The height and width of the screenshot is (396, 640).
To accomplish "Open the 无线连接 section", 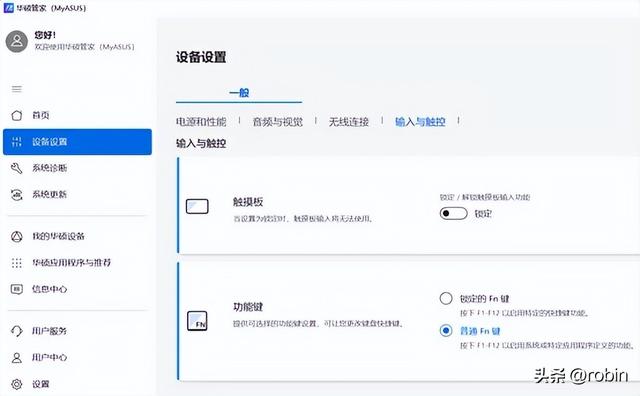I will pos(349,121).
